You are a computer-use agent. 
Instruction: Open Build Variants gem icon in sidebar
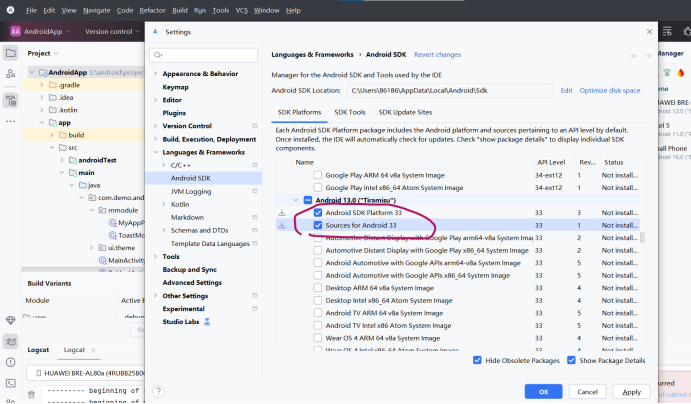pos(11,320)
